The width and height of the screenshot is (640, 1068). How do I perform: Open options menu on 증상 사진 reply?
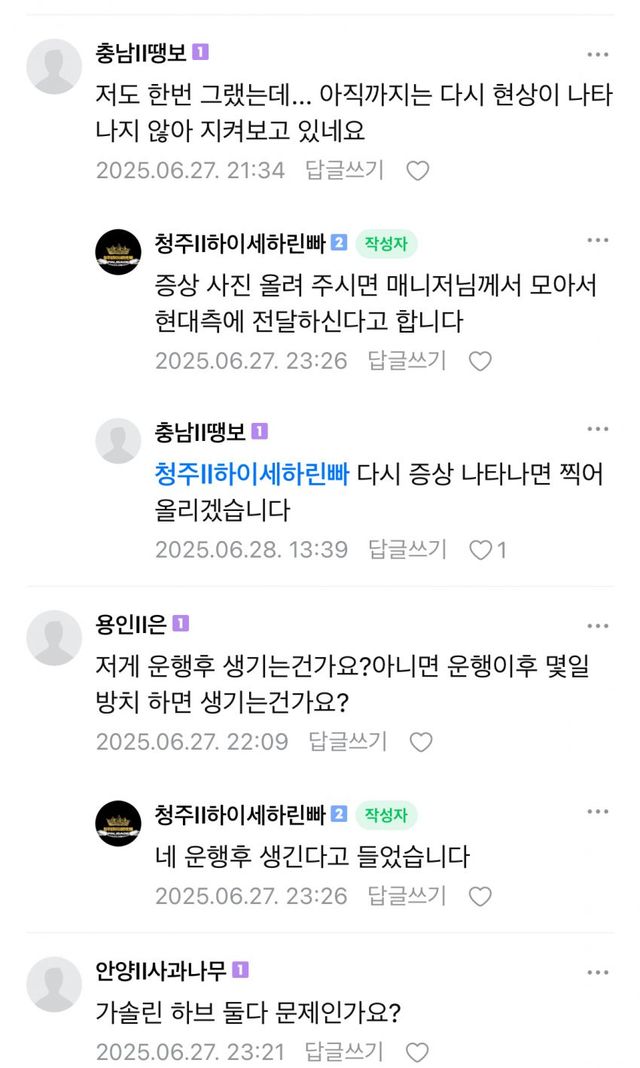pyautogui.click(x=597, y=240)
